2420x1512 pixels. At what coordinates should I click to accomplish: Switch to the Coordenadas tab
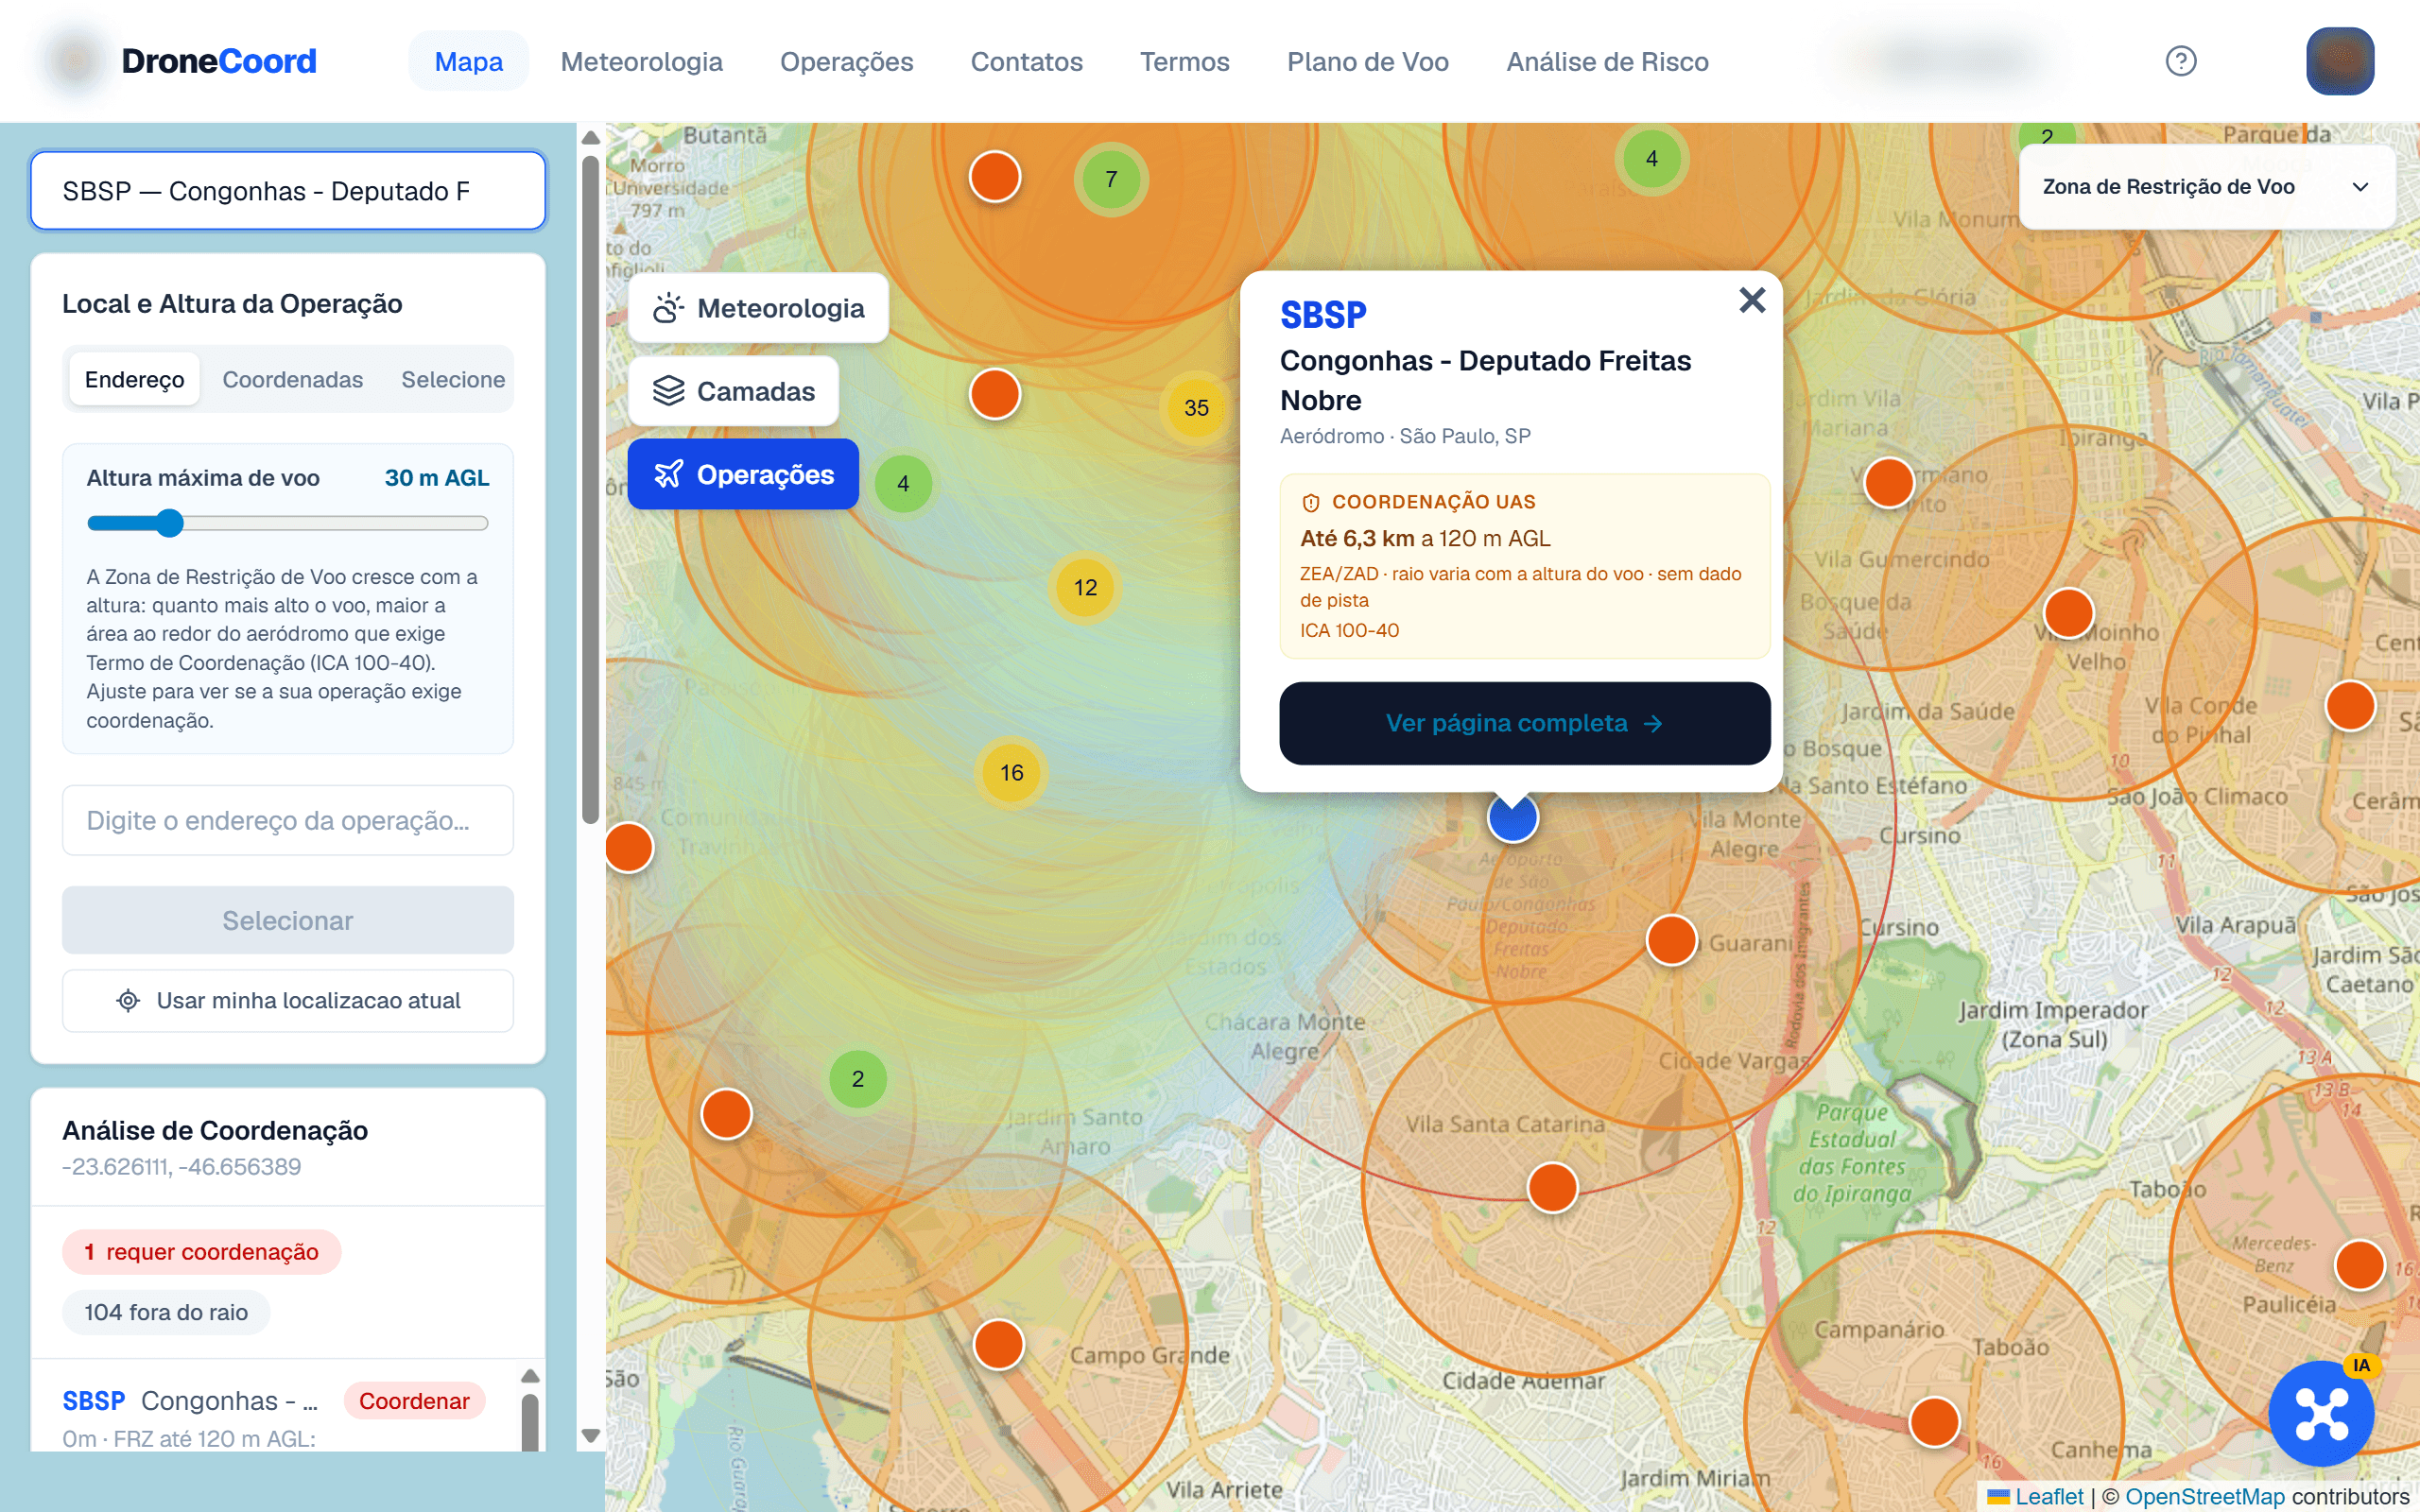[x=292, y=380]
